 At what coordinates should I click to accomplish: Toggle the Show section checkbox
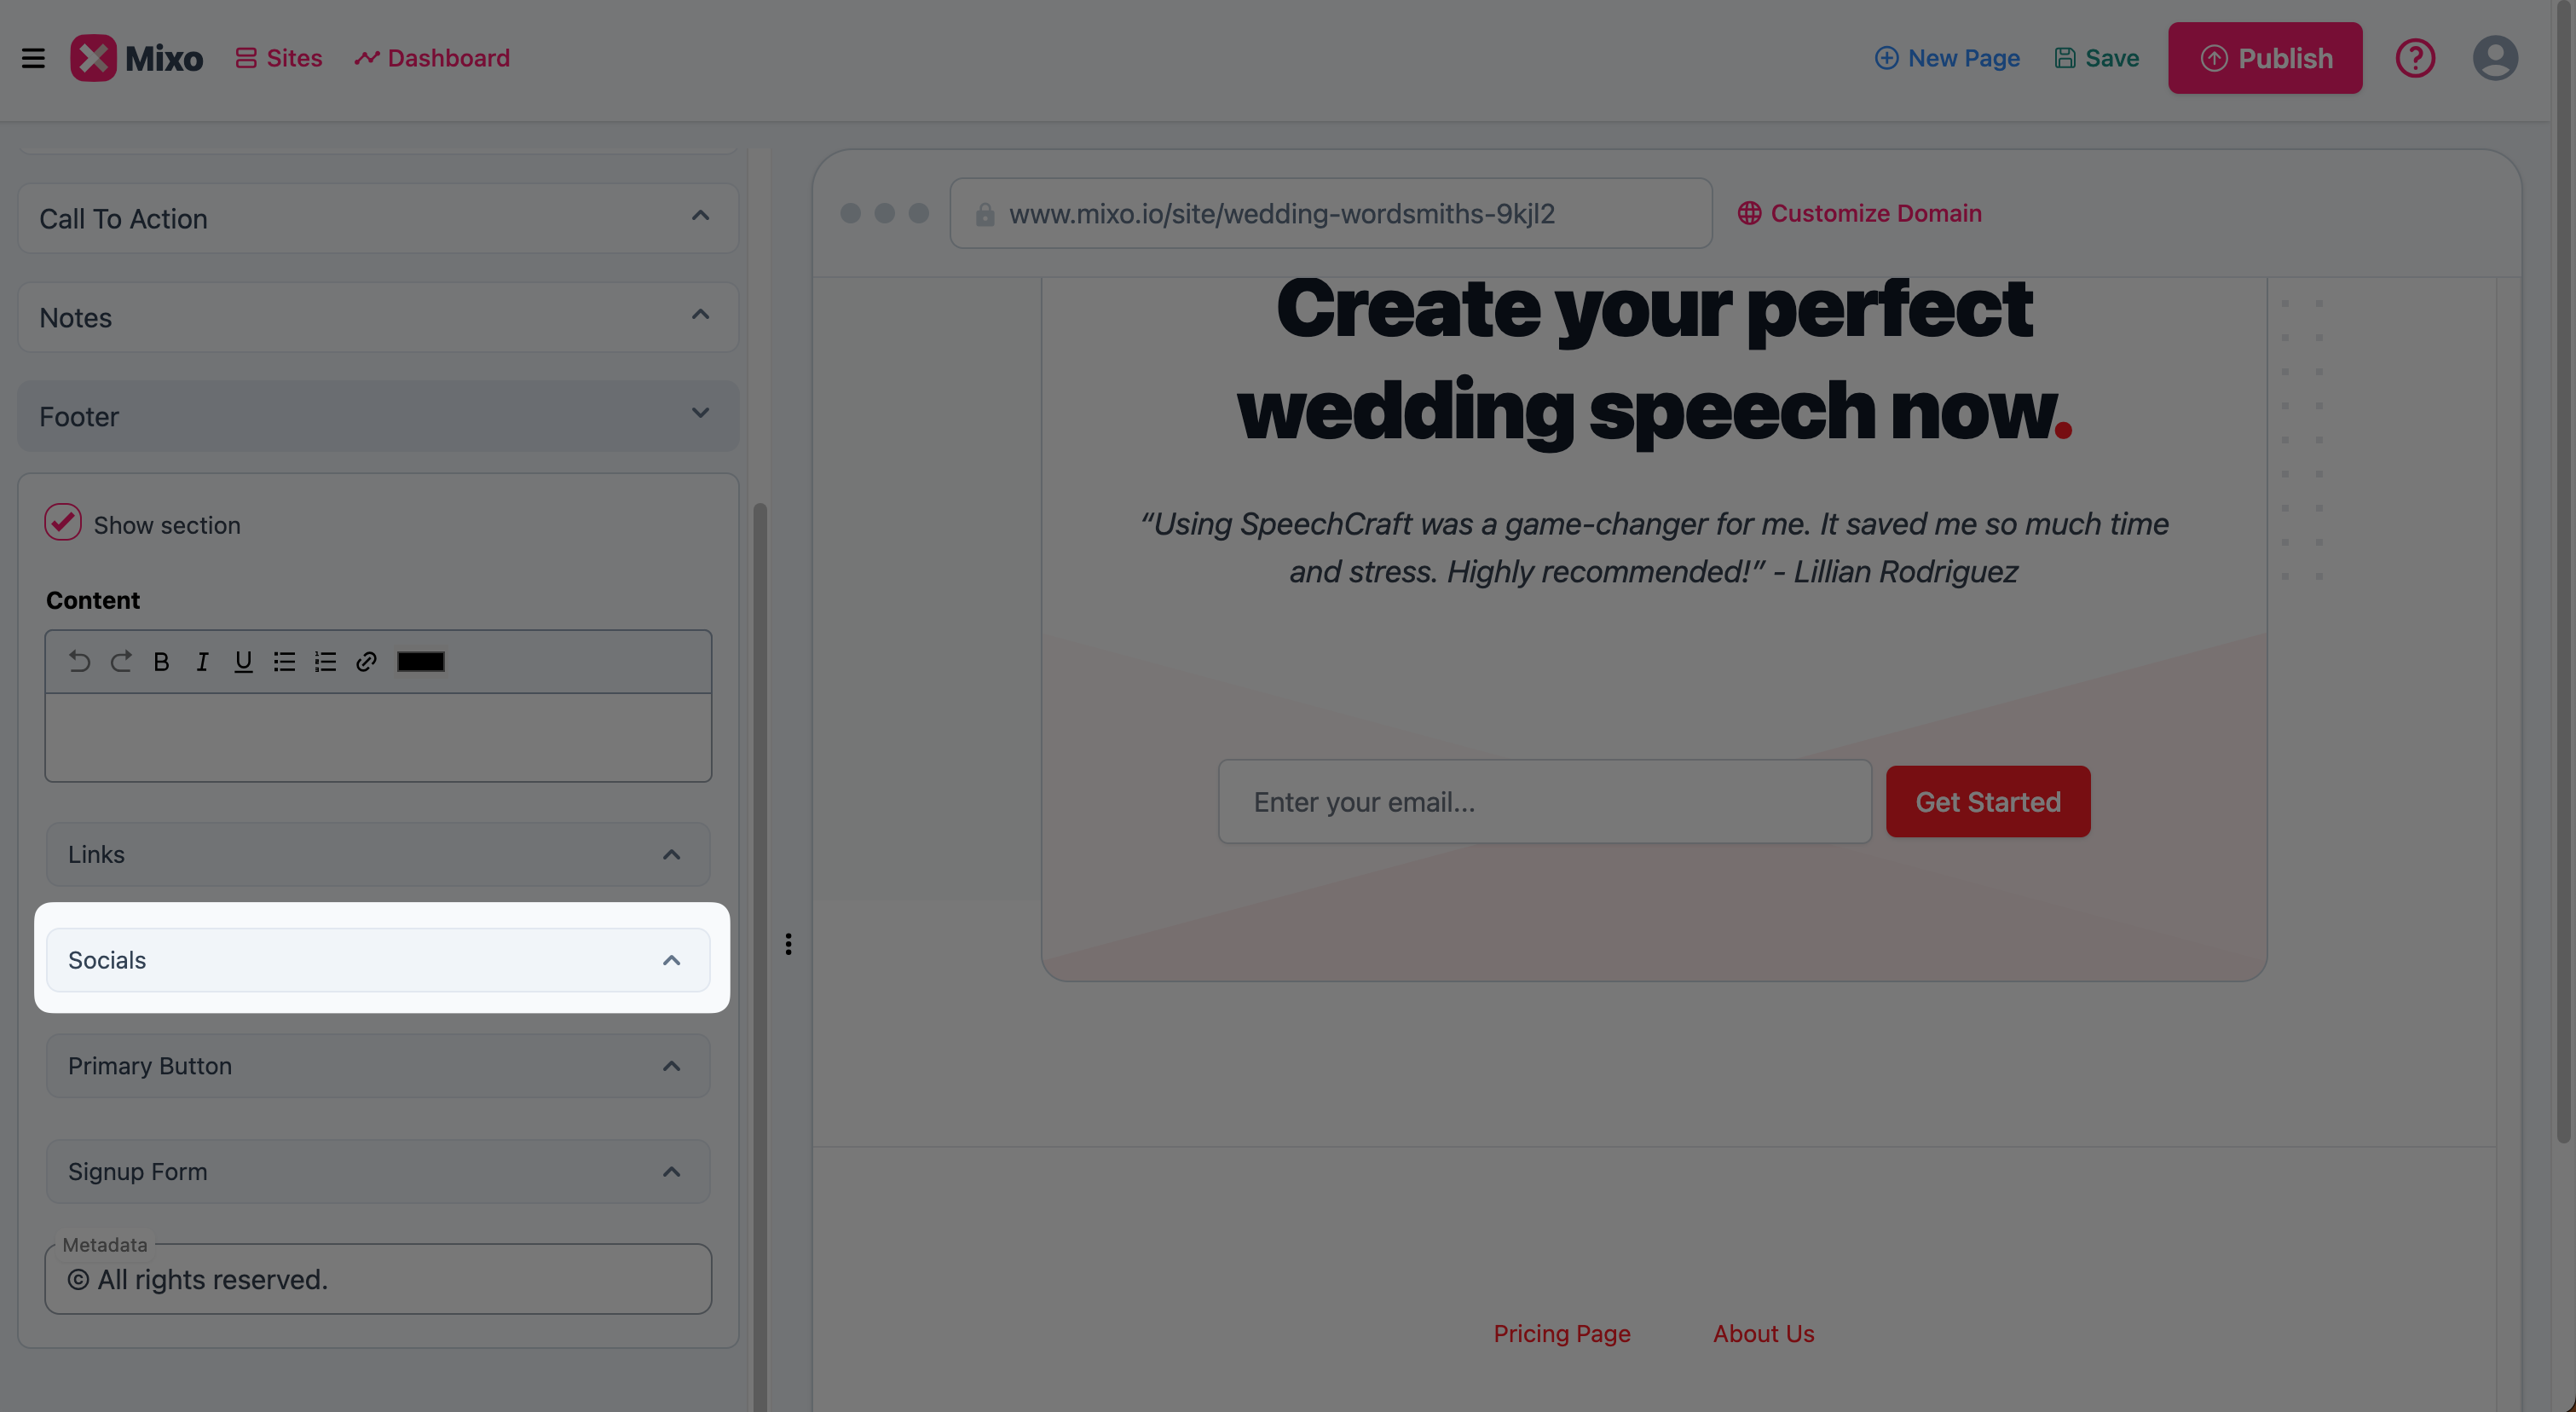pyautogui.click(x=62, y=522)
